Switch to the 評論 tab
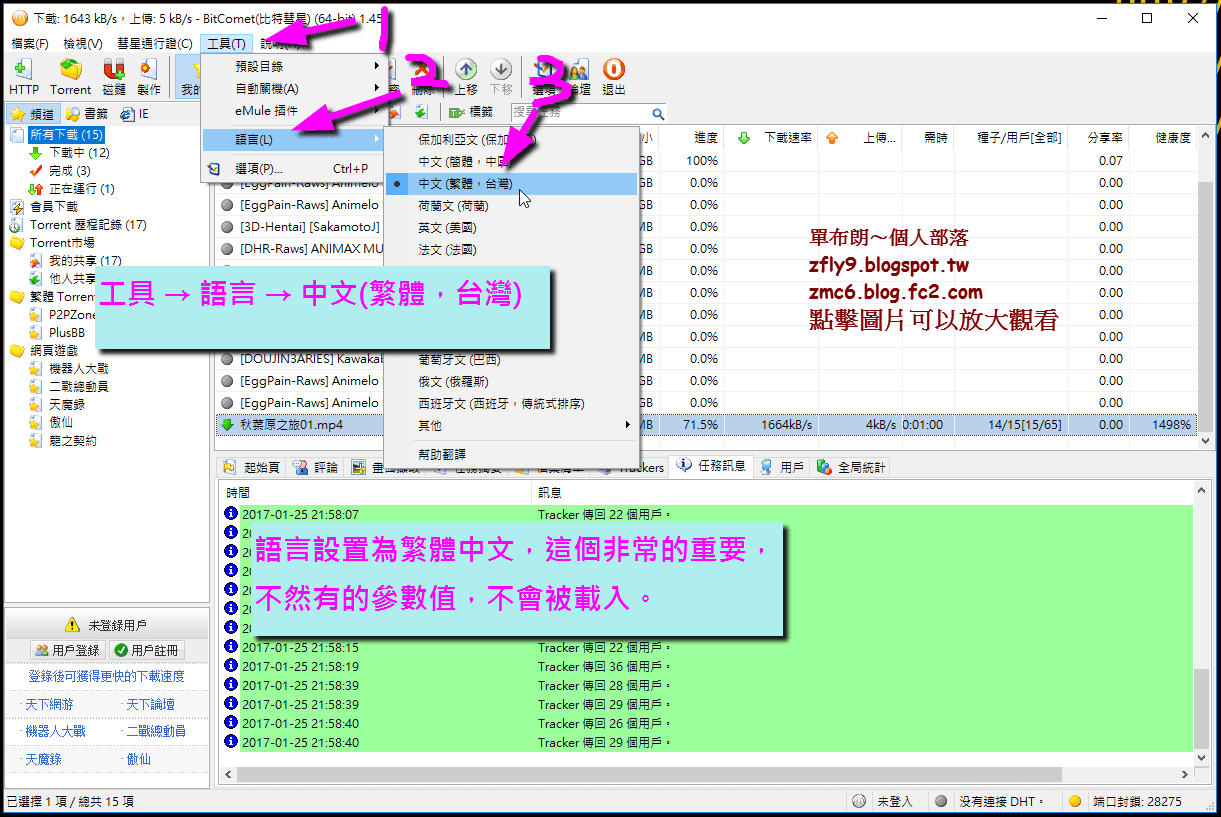This screenshot has height=817, width=1221. pyautogui.click(x=315, y=467)
